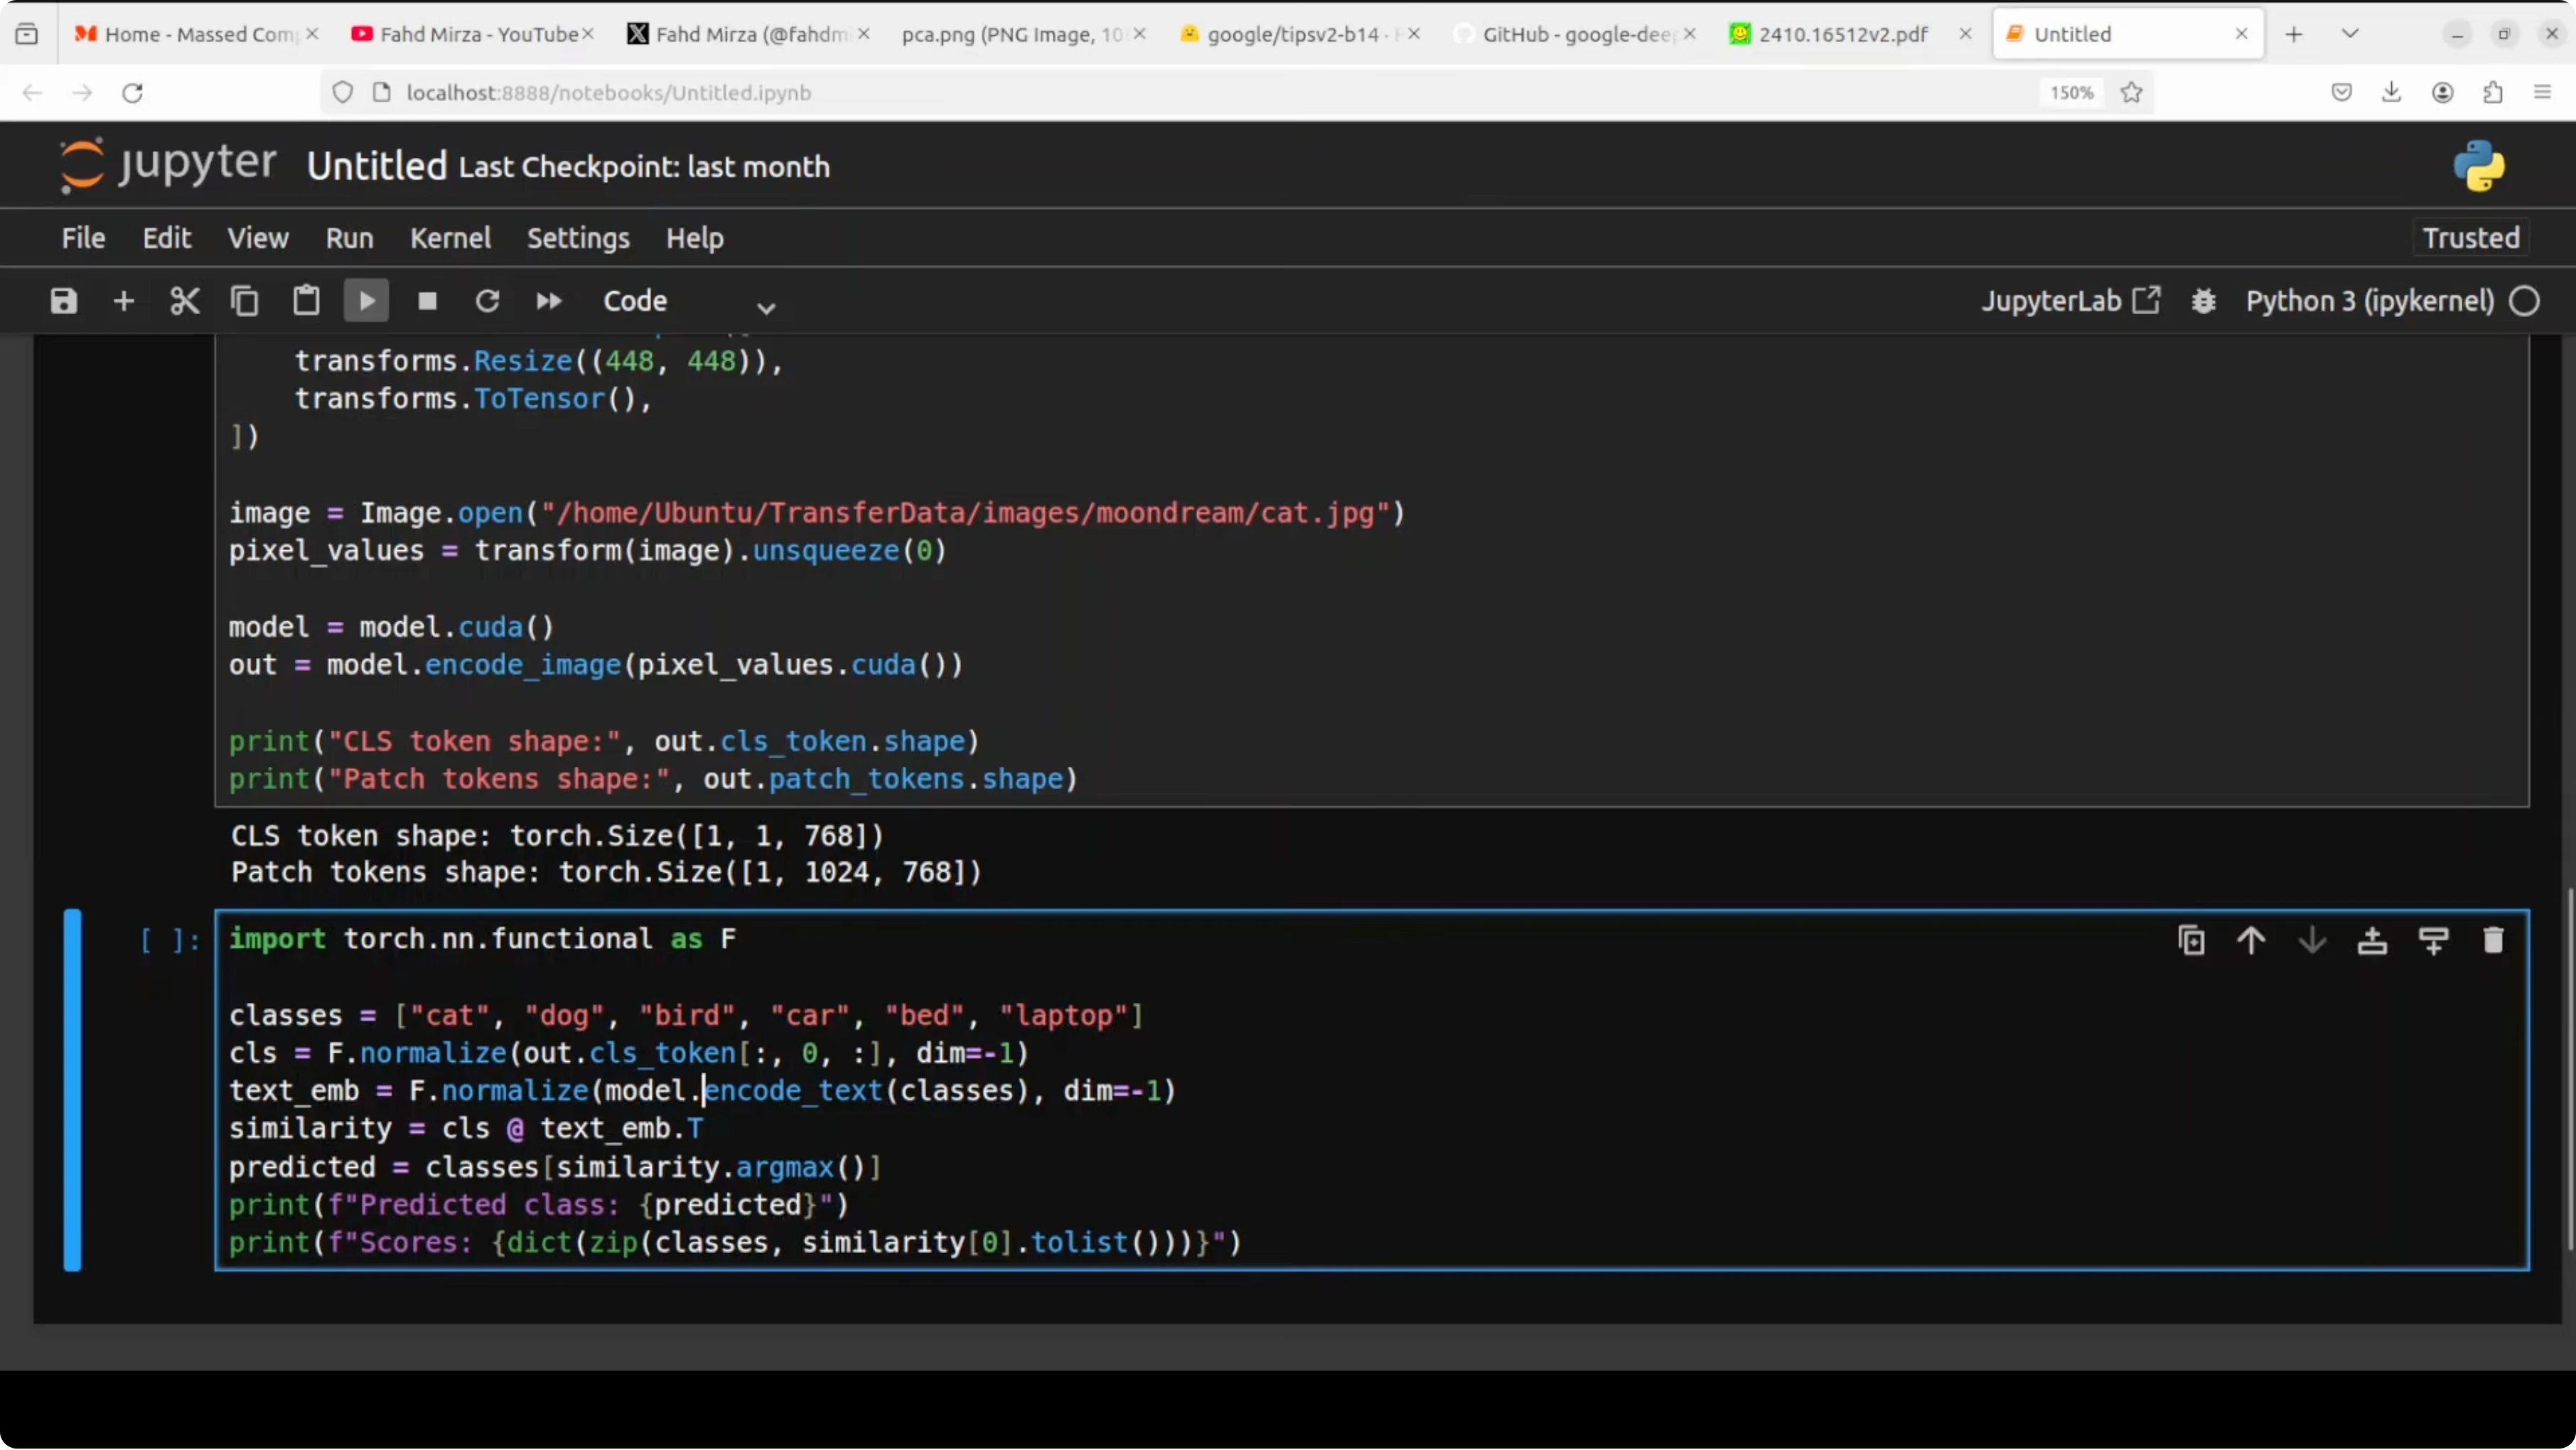The width and height of the screenshot is (2576, 1450).
Task: Interrupt the kernel with the stop icon
Action: [427, 301]
